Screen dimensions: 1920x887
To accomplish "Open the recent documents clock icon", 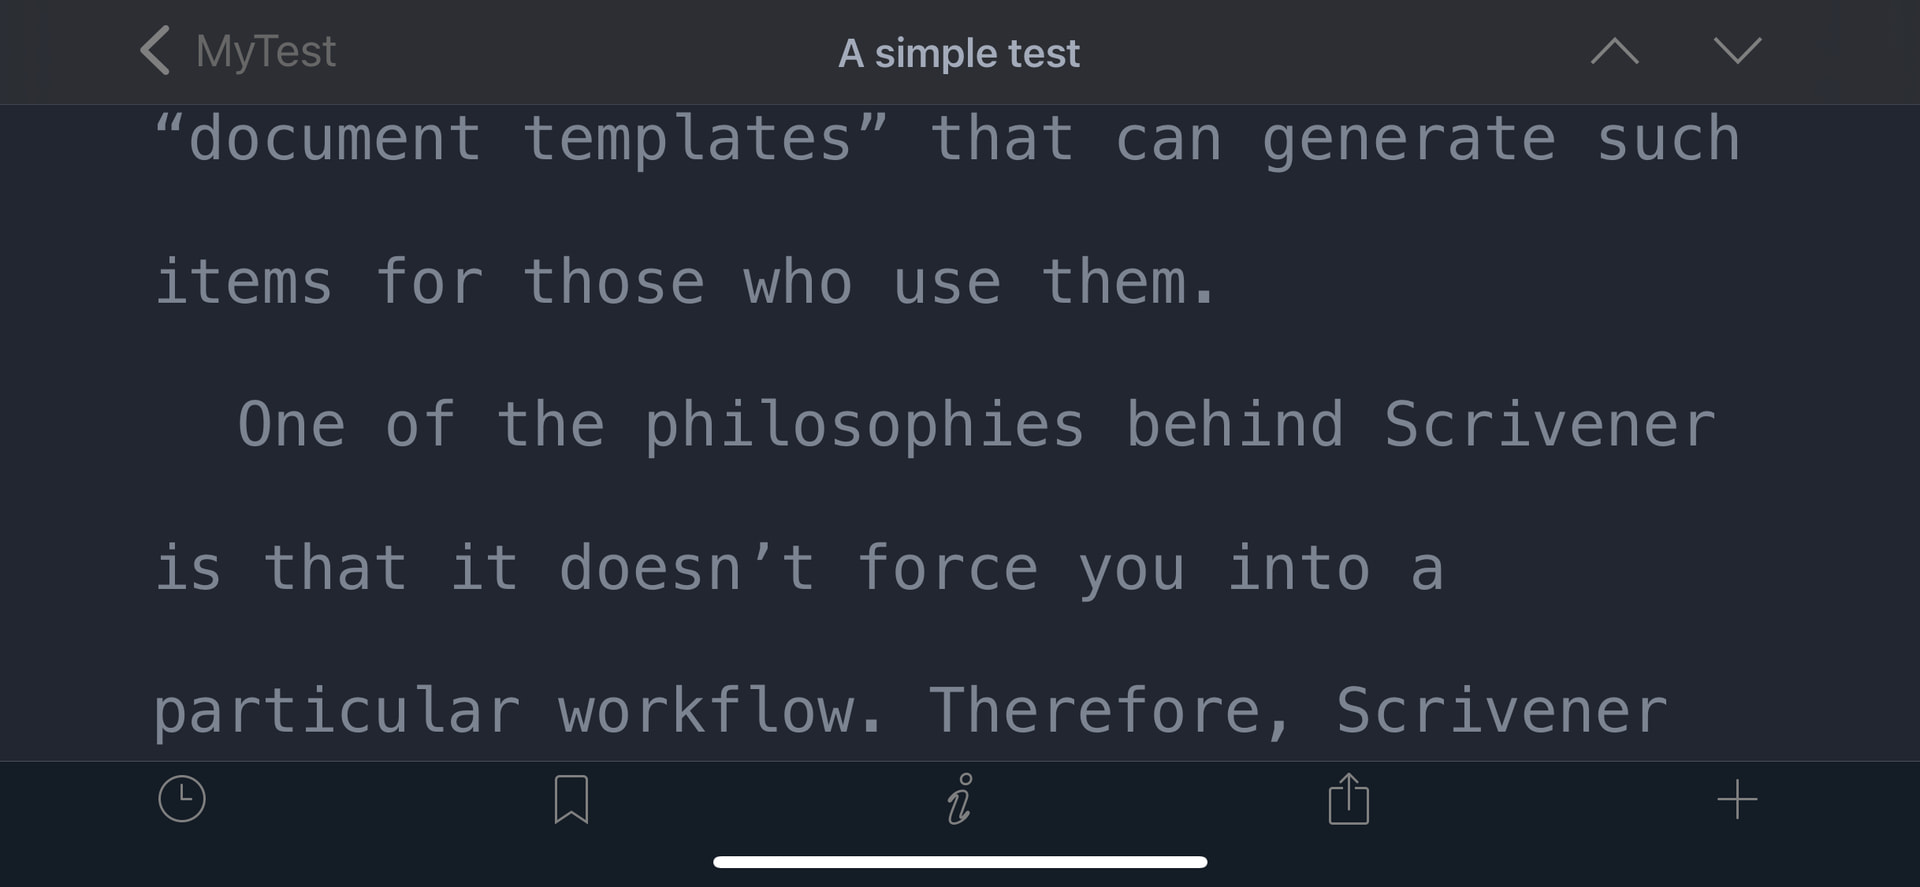I will (182, 800).
